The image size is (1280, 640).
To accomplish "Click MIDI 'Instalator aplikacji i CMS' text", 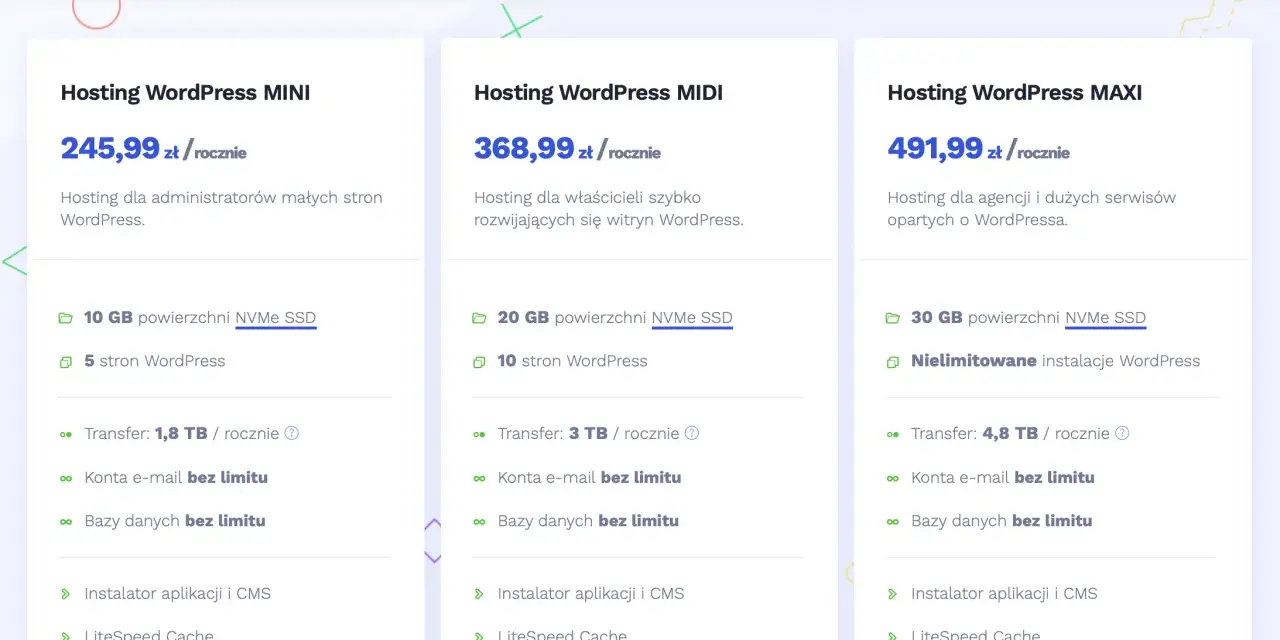I will pyautogui.click(x=591, y=593).
